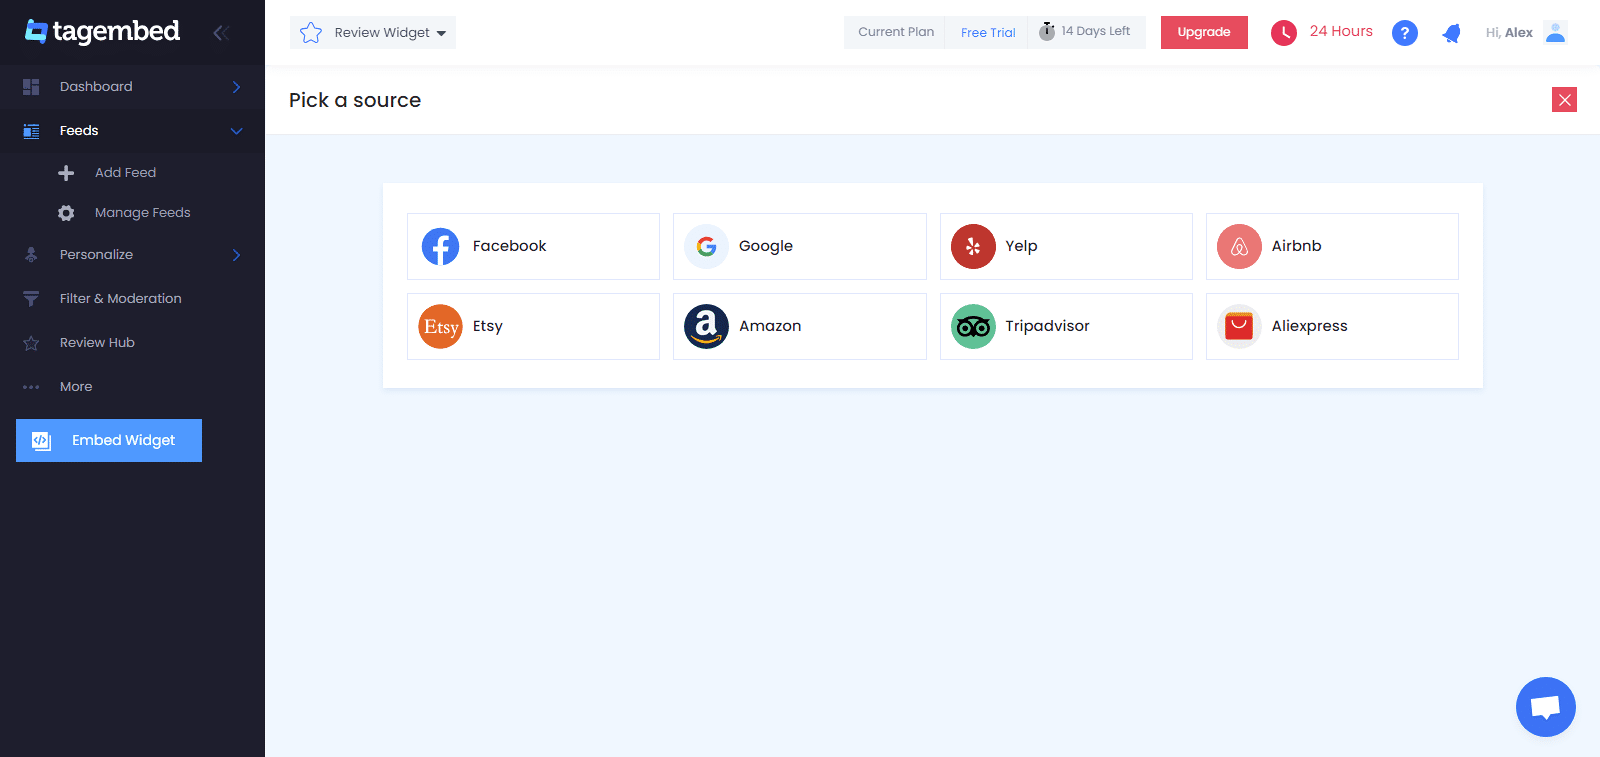Select Feeds in the sidebar

(x=132, y=131)
